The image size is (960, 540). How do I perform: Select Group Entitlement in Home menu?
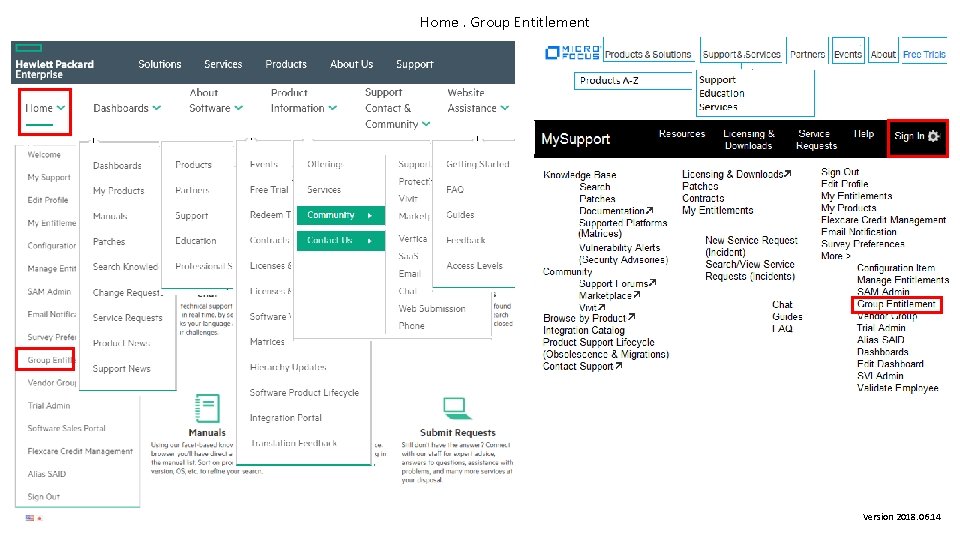coord(49,360)
